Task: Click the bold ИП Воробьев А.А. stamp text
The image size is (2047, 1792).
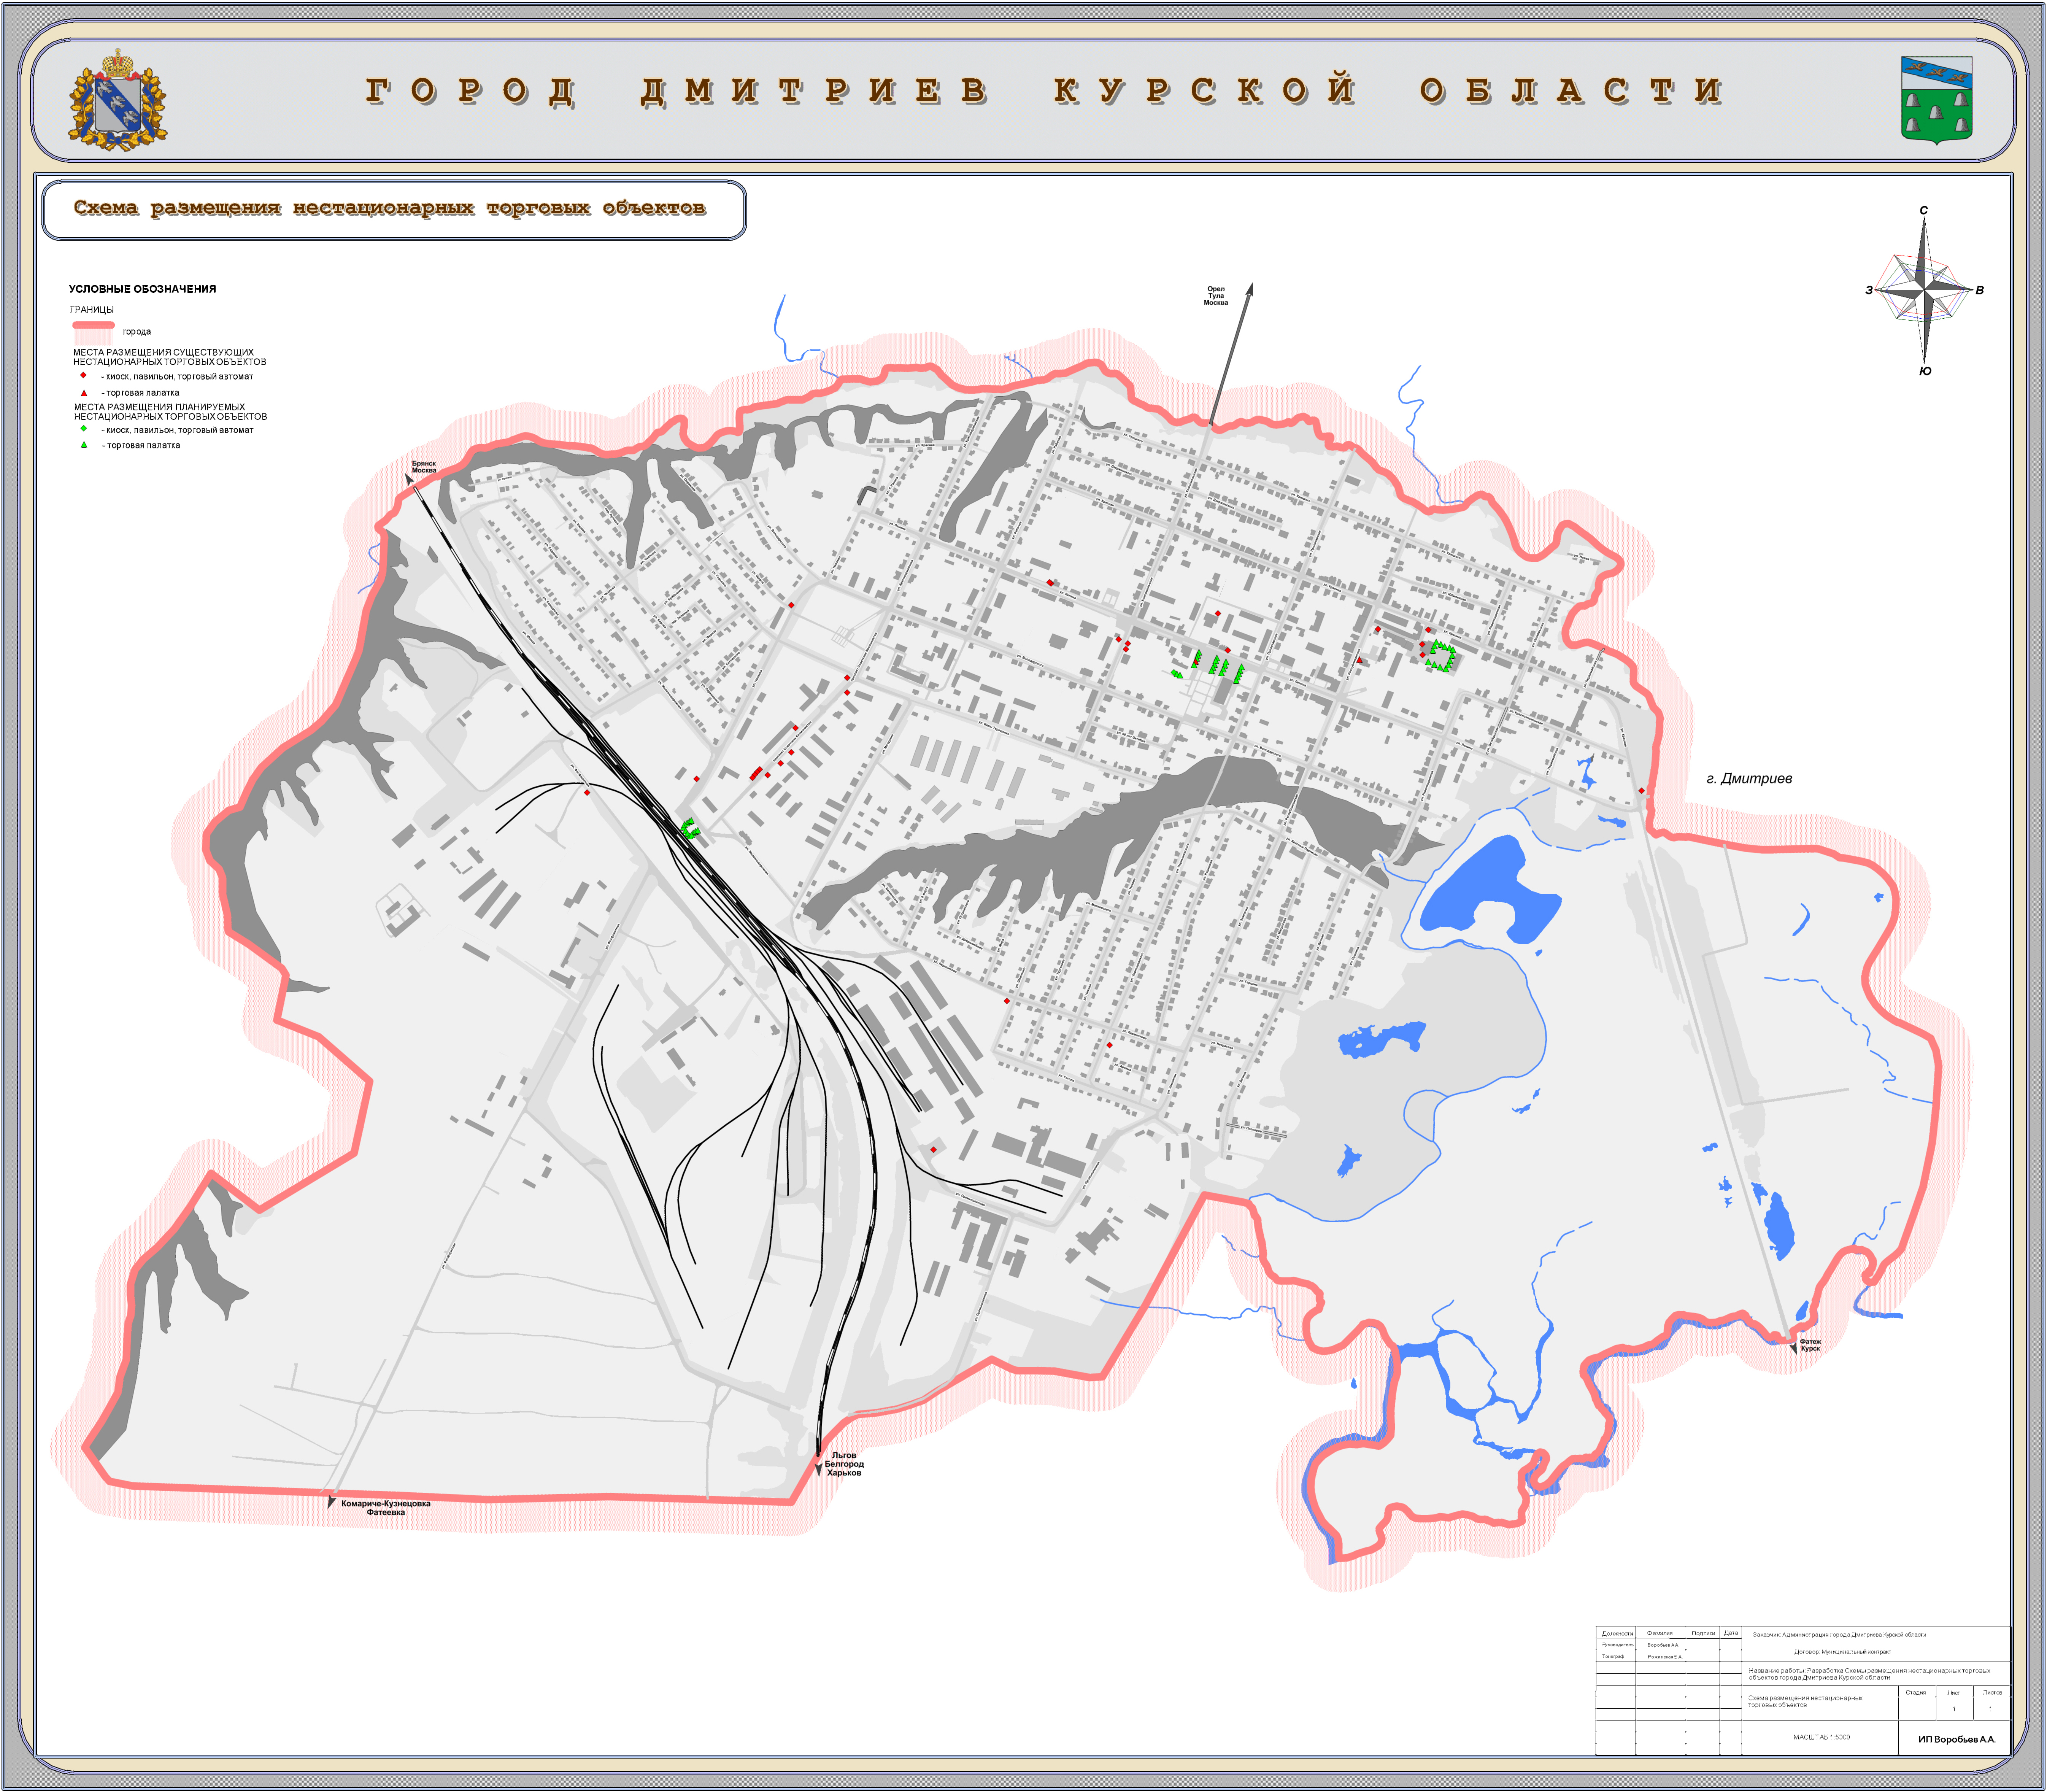Action: click(x=1956, y=1739)
